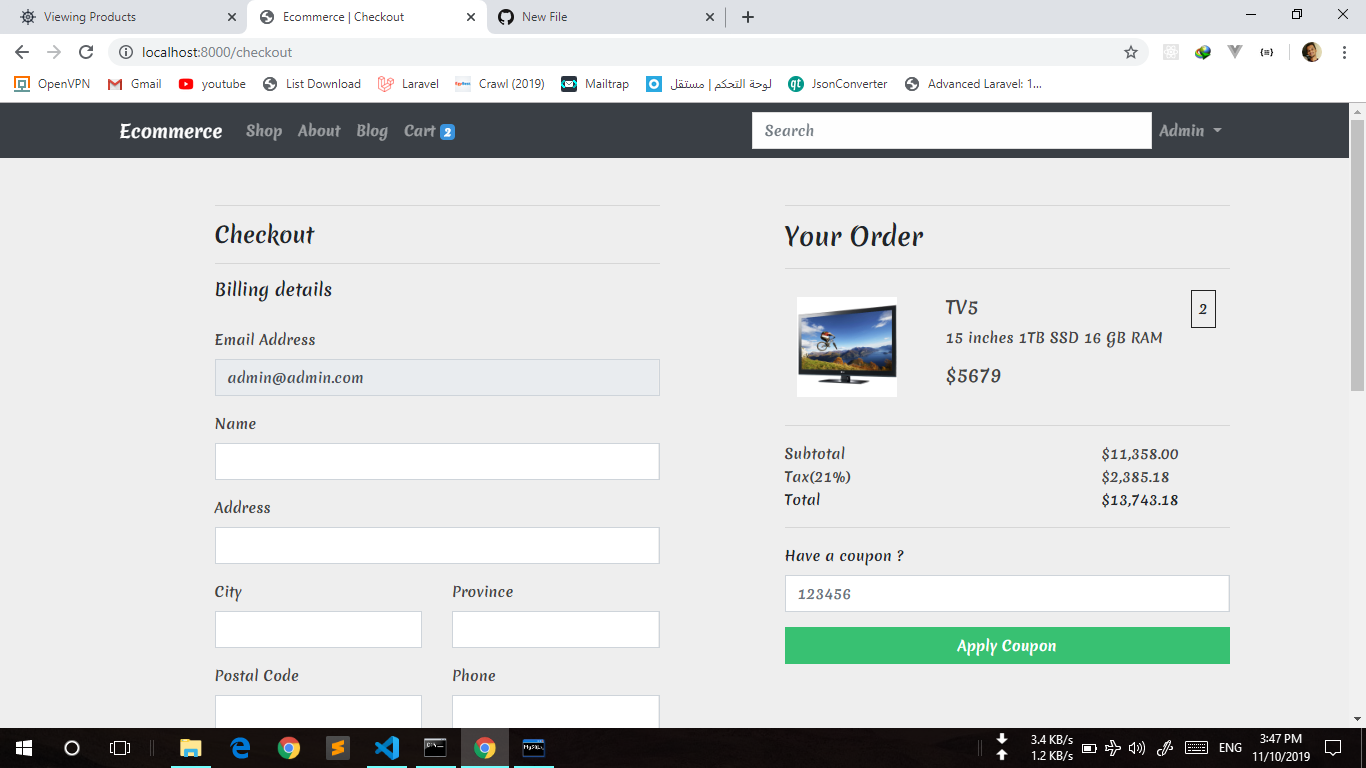This screenshot has width=1366, height=768.
Task: Click the Chrome profile avatar
Action: point(1311,52)
